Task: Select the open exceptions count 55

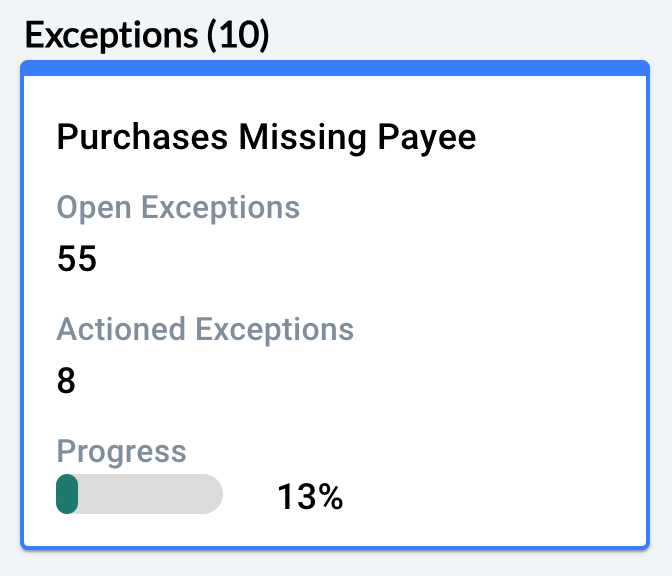Action: (77, 260)
